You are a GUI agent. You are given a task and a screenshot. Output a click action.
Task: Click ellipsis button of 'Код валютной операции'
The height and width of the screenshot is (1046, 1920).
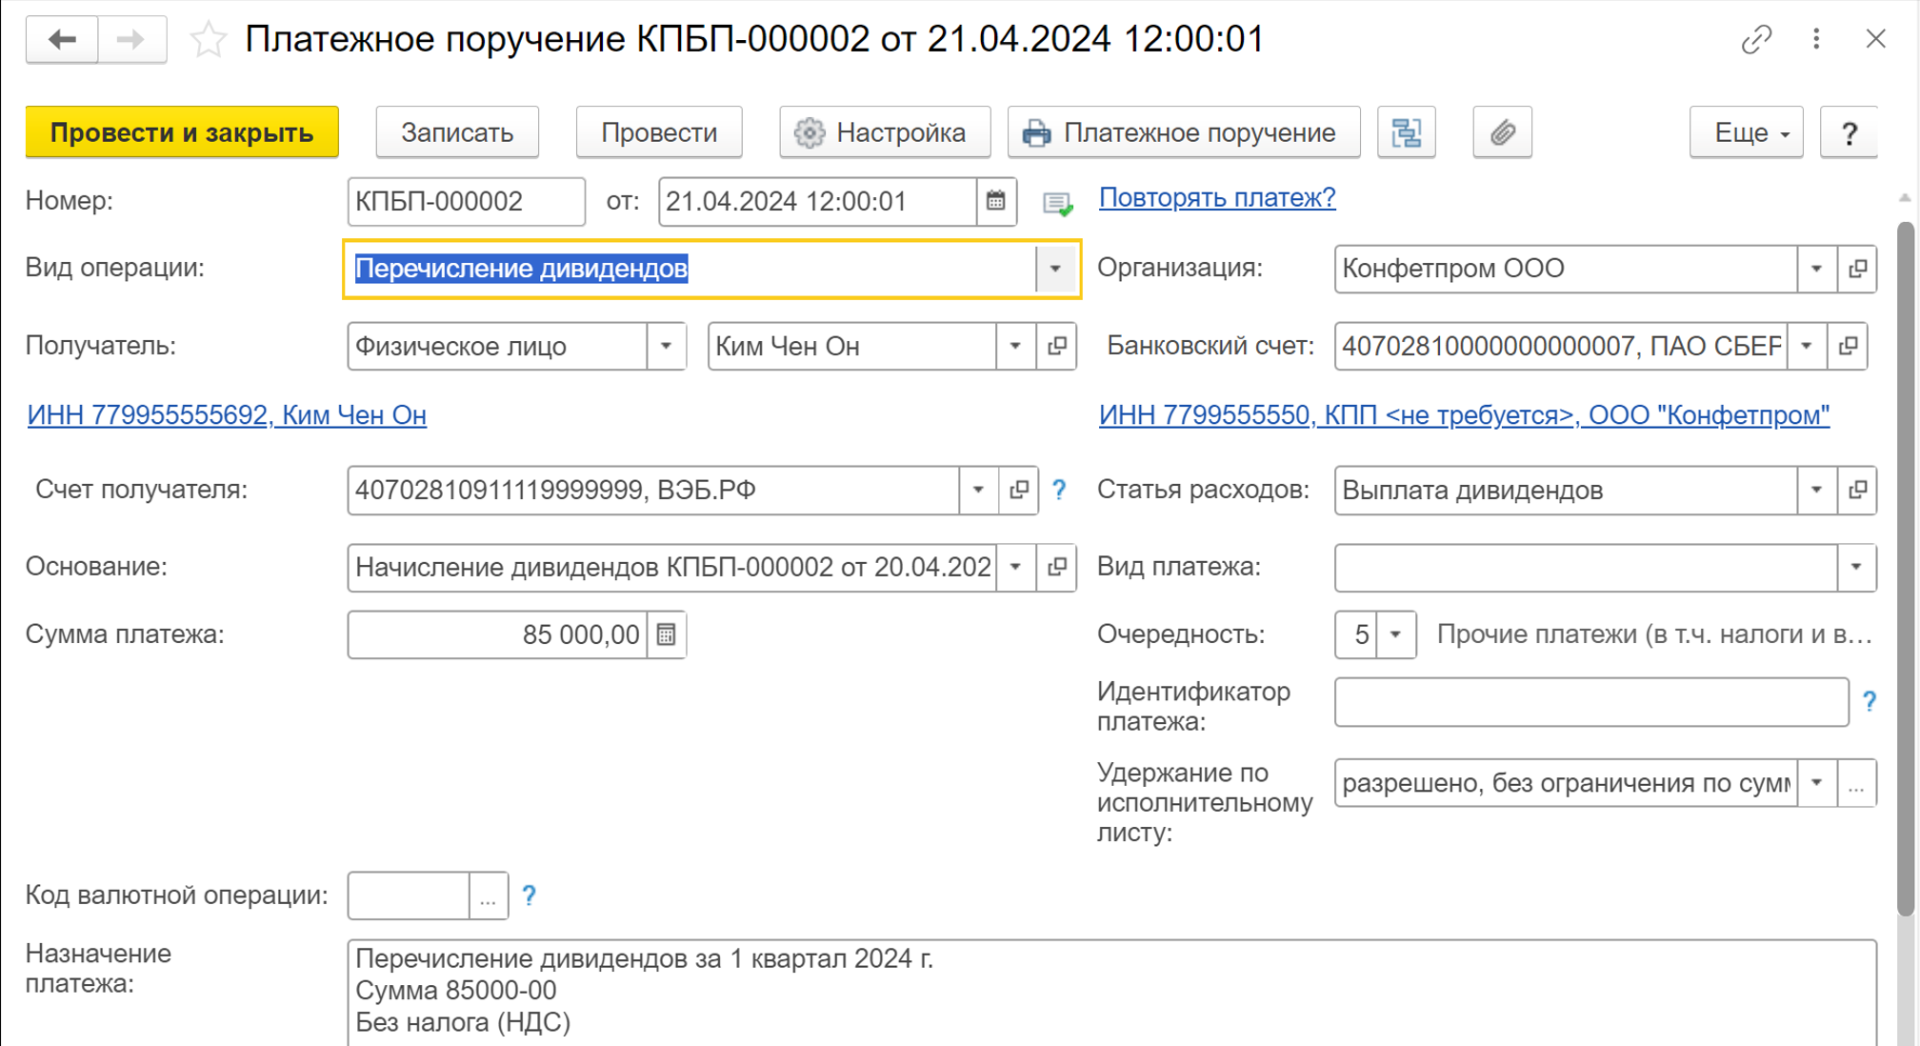tap(488, 896)
